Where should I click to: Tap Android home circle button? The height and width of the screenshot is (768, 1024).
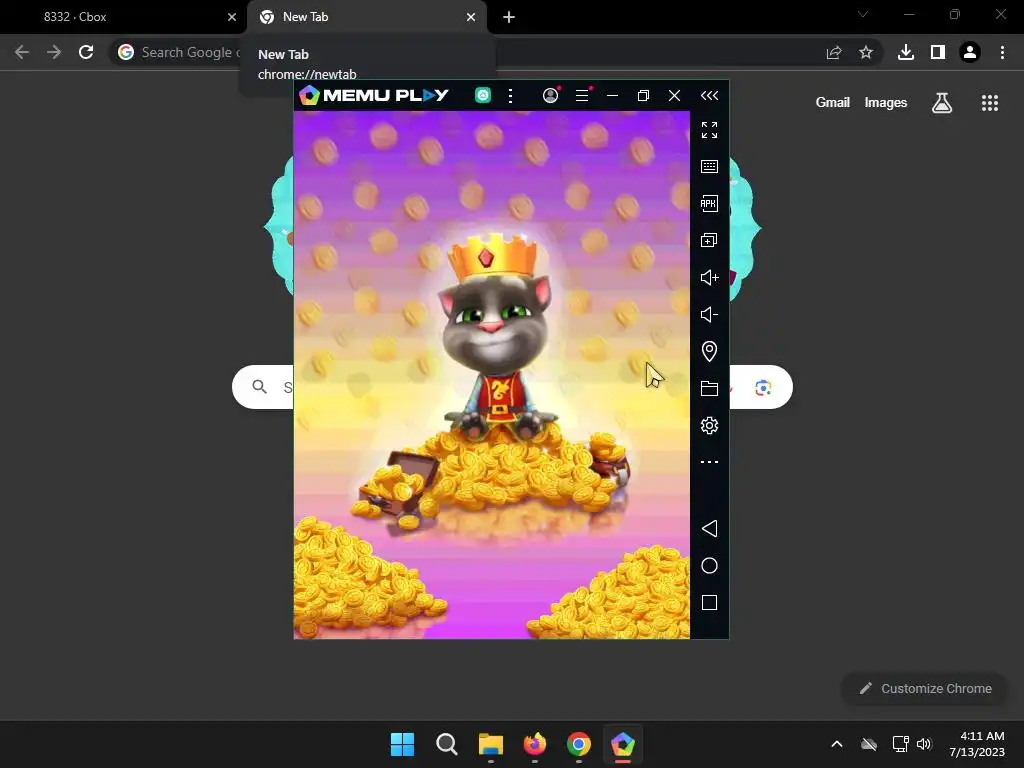click(709, 566)
